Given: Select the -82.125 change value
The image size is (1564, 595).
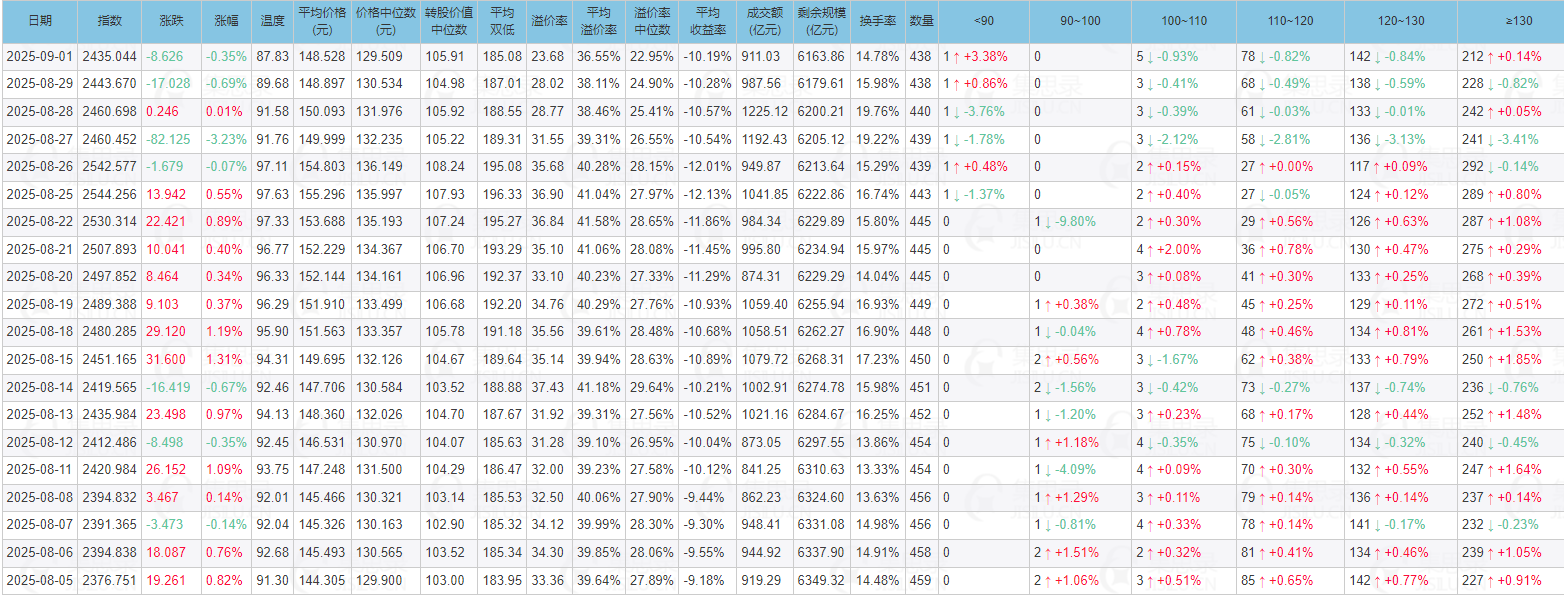Looking at the screenshot, I should (x=168, y=140).
